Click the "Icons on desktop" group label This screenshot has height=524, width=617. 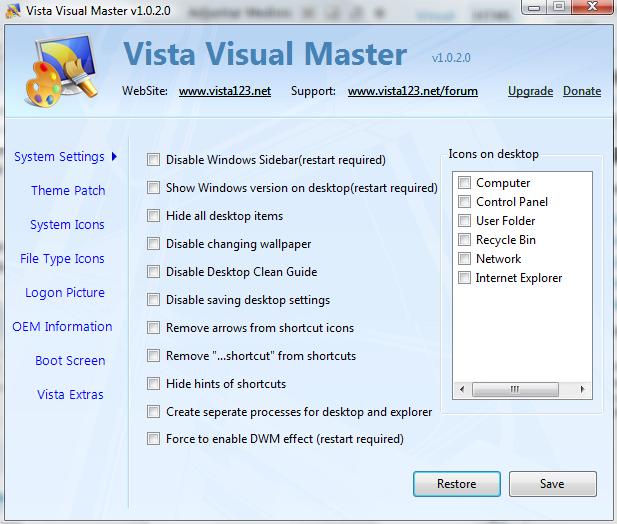click(x=493, y=154)
